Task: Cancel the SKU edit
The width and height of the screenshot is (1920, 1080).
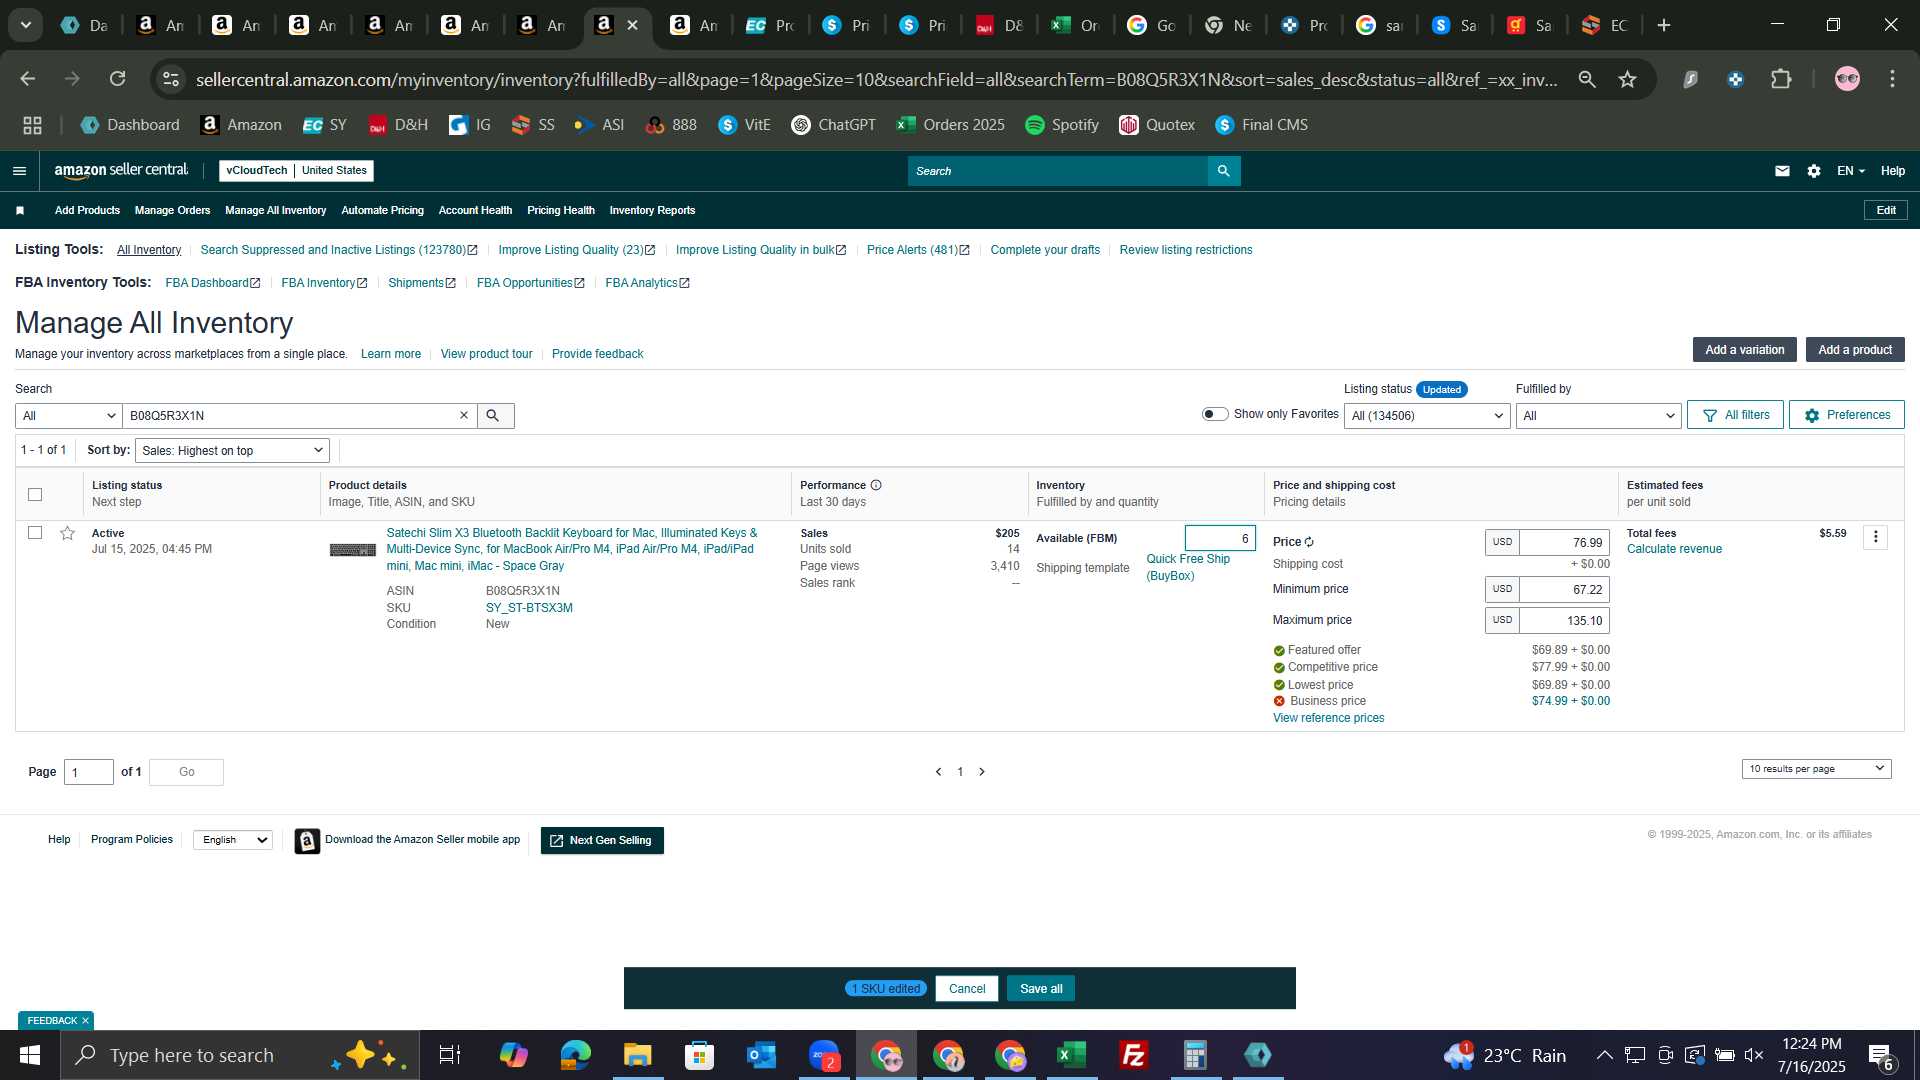Action: [x=967, y=989]
